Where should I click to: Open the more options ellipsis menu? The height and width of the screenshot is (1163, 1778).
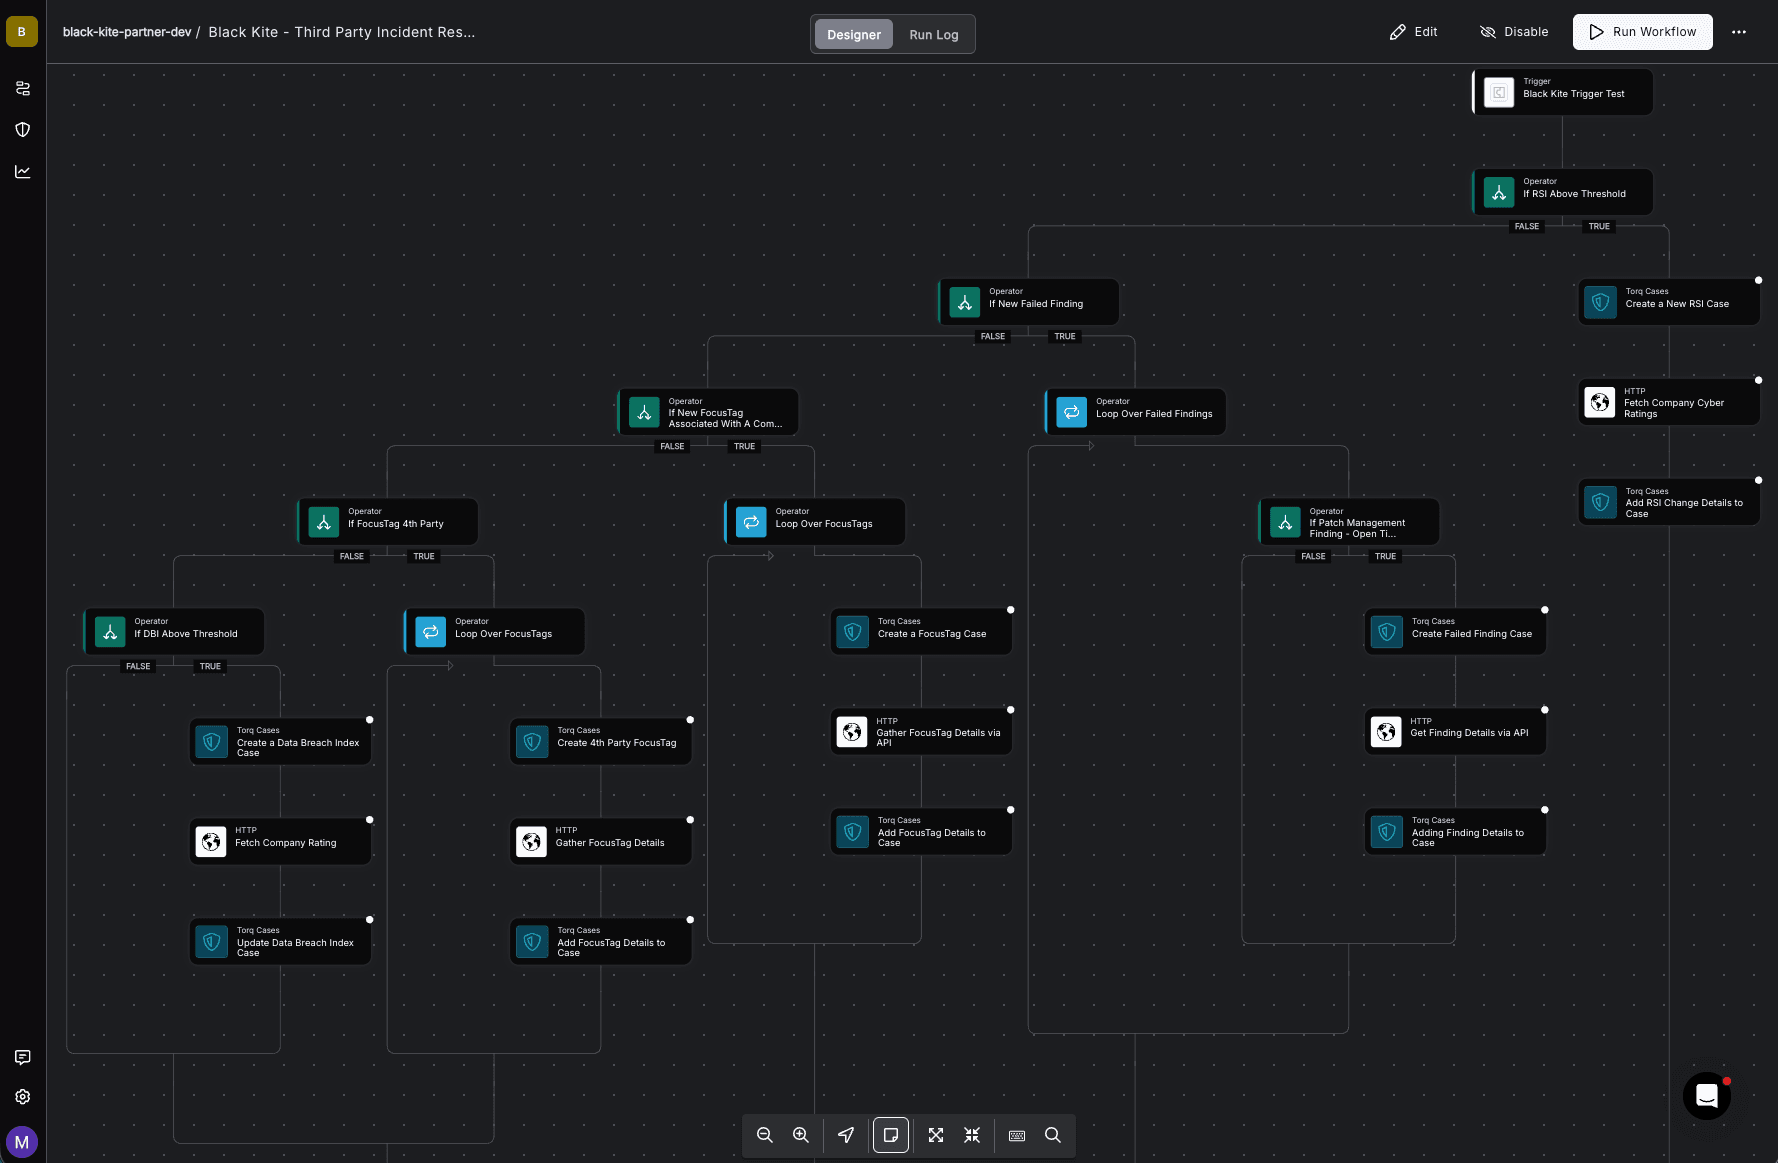click(1739, 32)
